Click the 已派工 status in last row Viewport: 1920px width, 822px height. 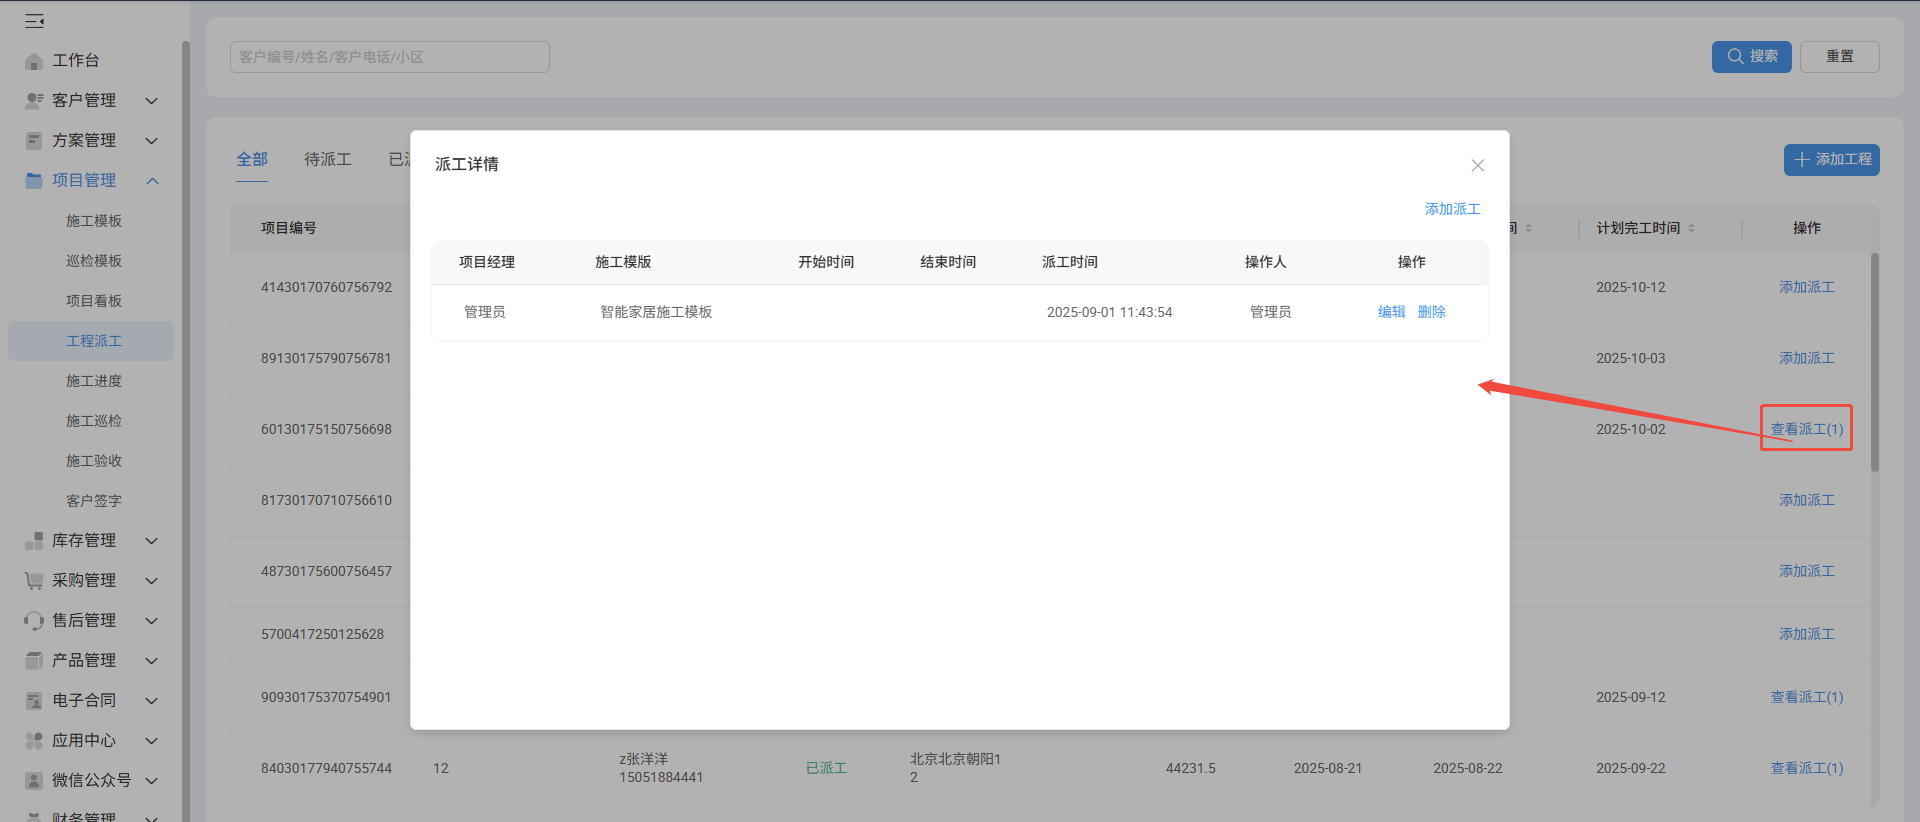point(826,768)
